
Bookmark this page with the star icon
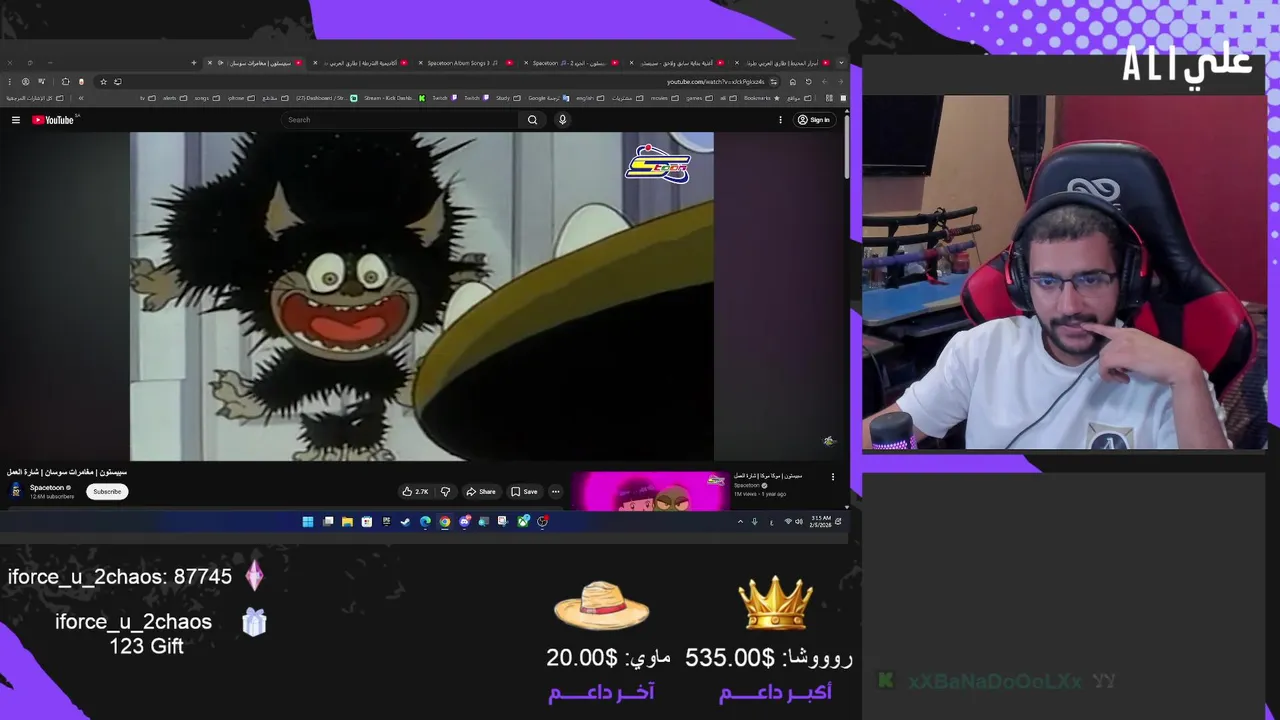(104, 81)
